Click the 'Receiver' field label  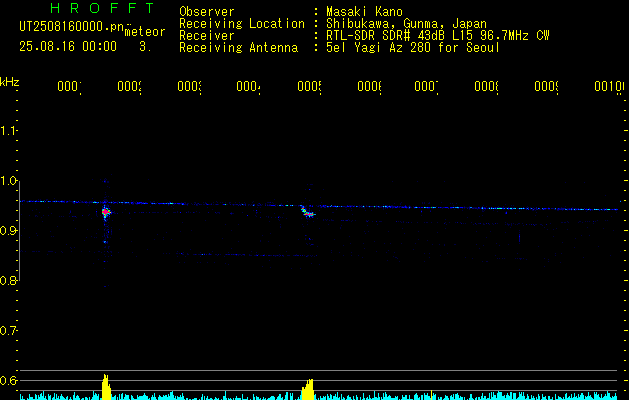(207, 36)
